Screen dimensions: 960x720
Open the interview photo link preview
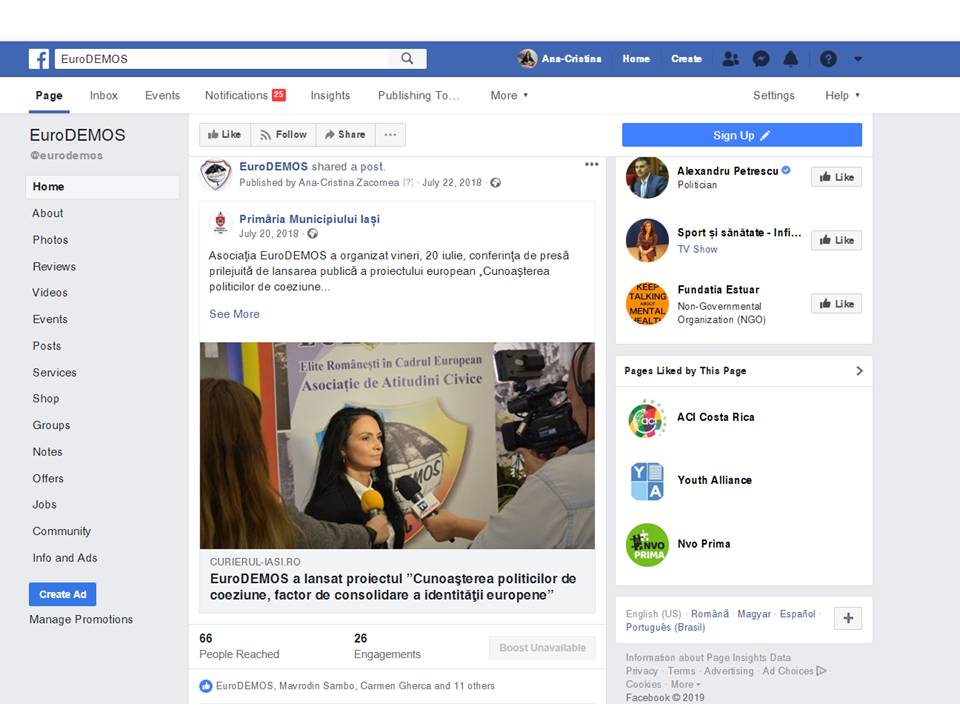coord(397,445)
